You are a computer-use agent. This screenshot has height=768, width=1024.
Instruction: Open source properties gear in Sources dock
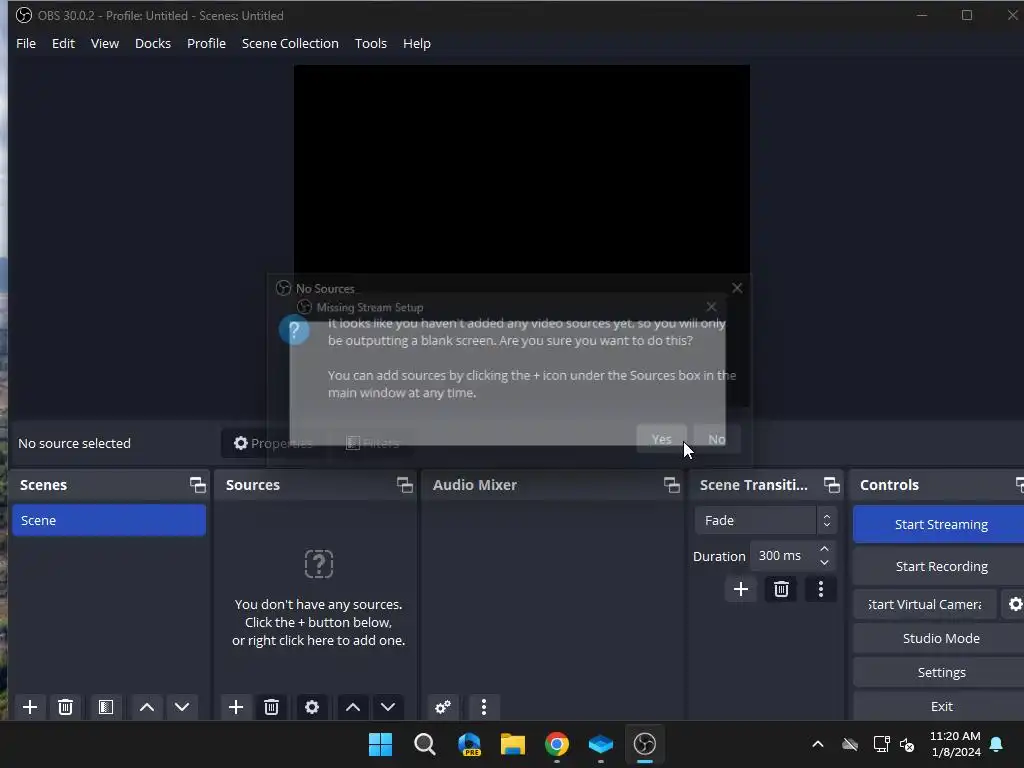pos(312,707)
